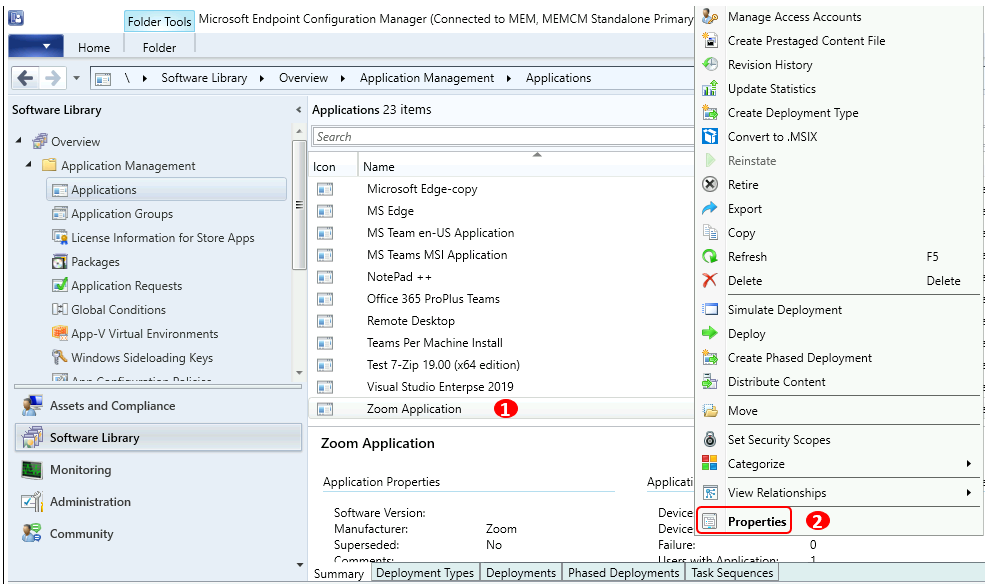
Task: Expand breadcrumb arrow after Application Management
Action: [509, 78]
